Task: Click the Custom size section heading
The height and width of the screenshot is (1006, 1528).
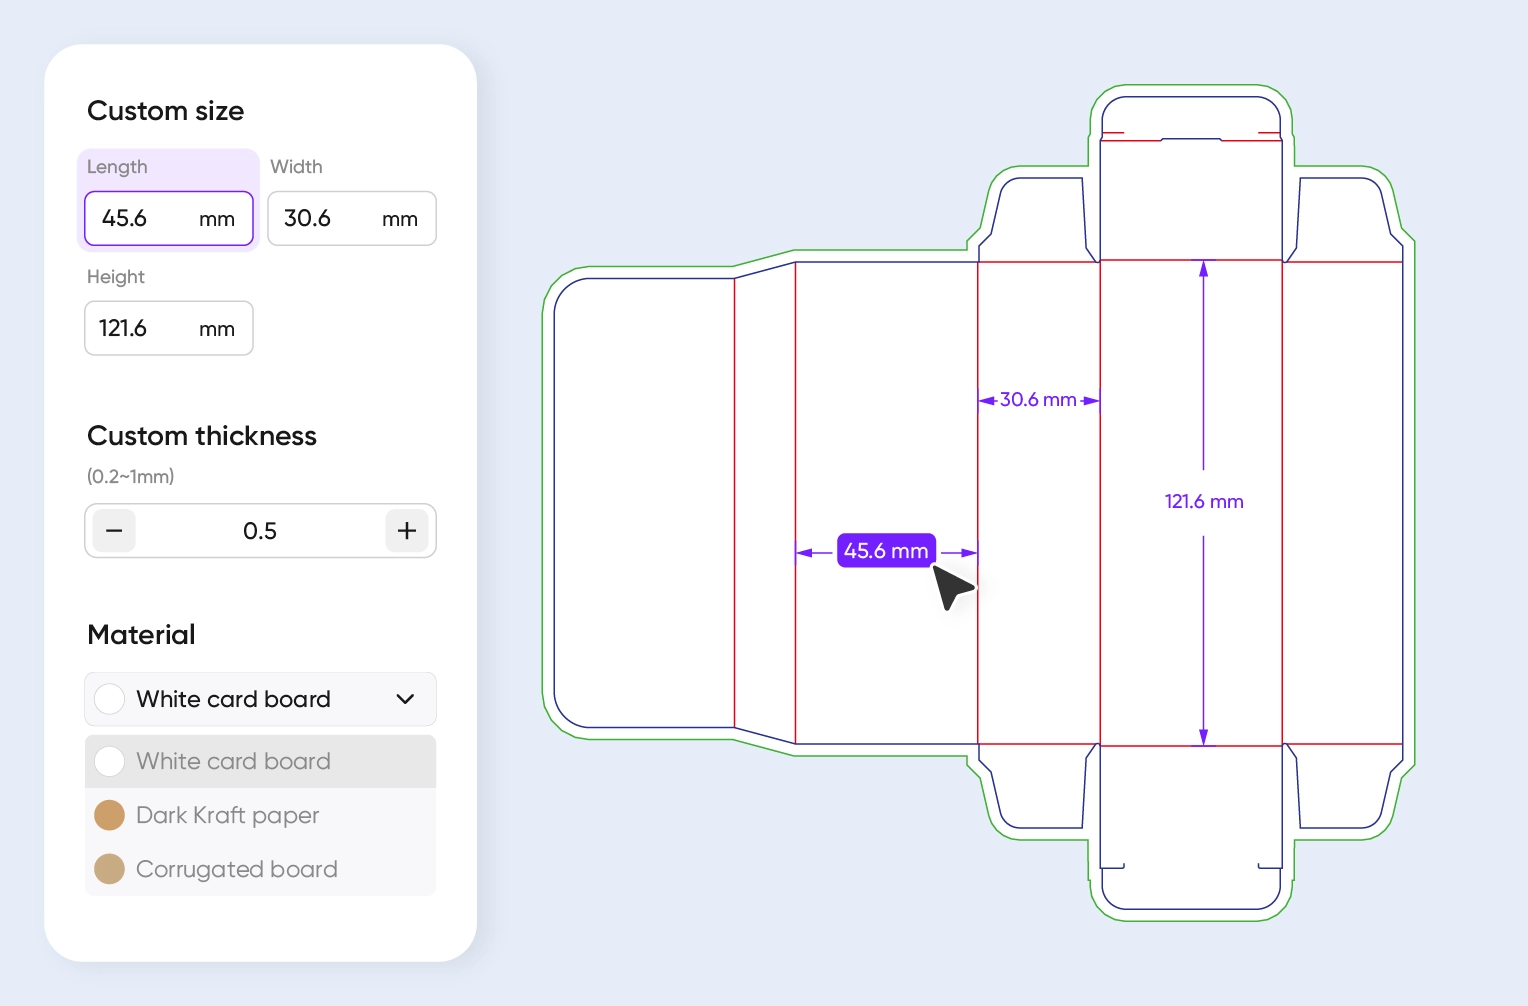Action: click(x=165, y=111)
